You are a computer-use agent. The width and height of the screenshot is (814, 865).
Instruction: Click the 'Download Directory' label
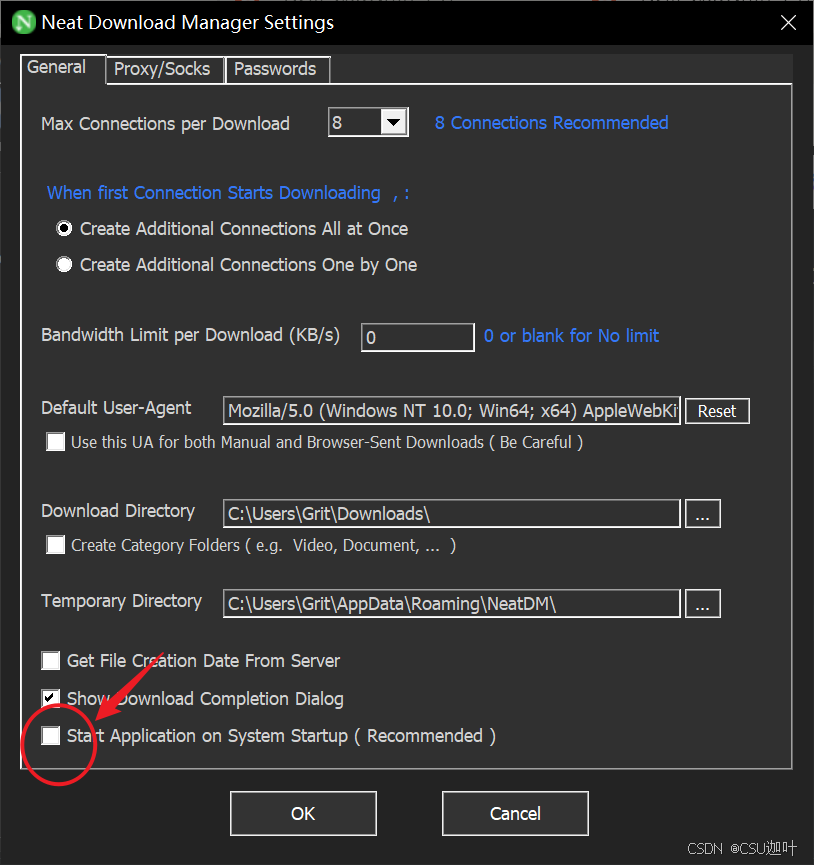[x=118, y=511]
